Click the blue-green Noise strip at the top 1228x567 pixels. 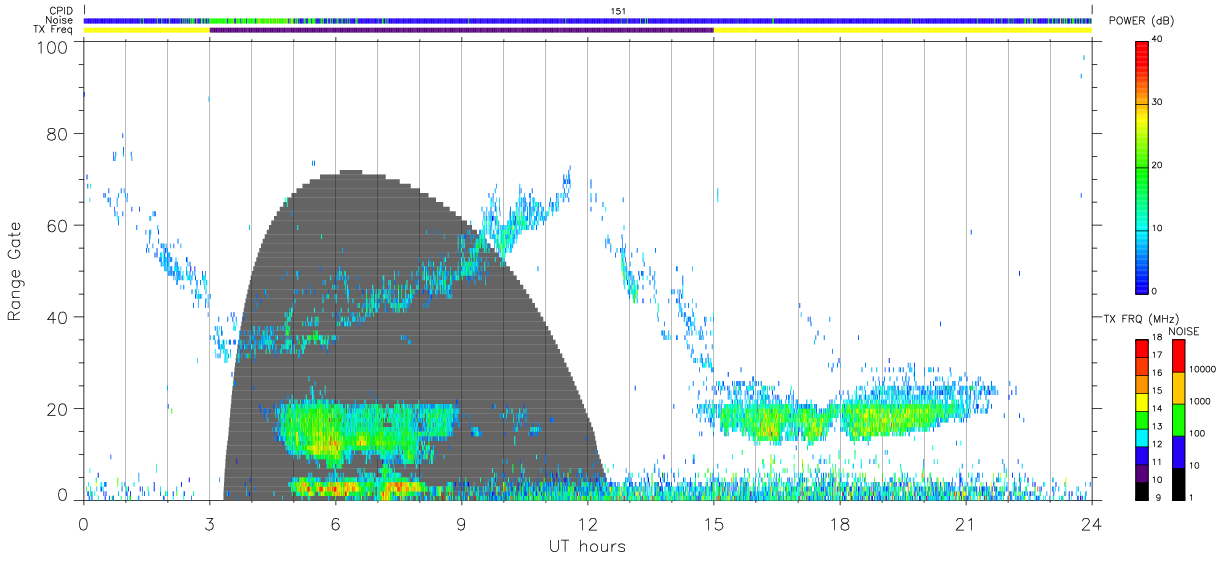[x=587, y=20]
